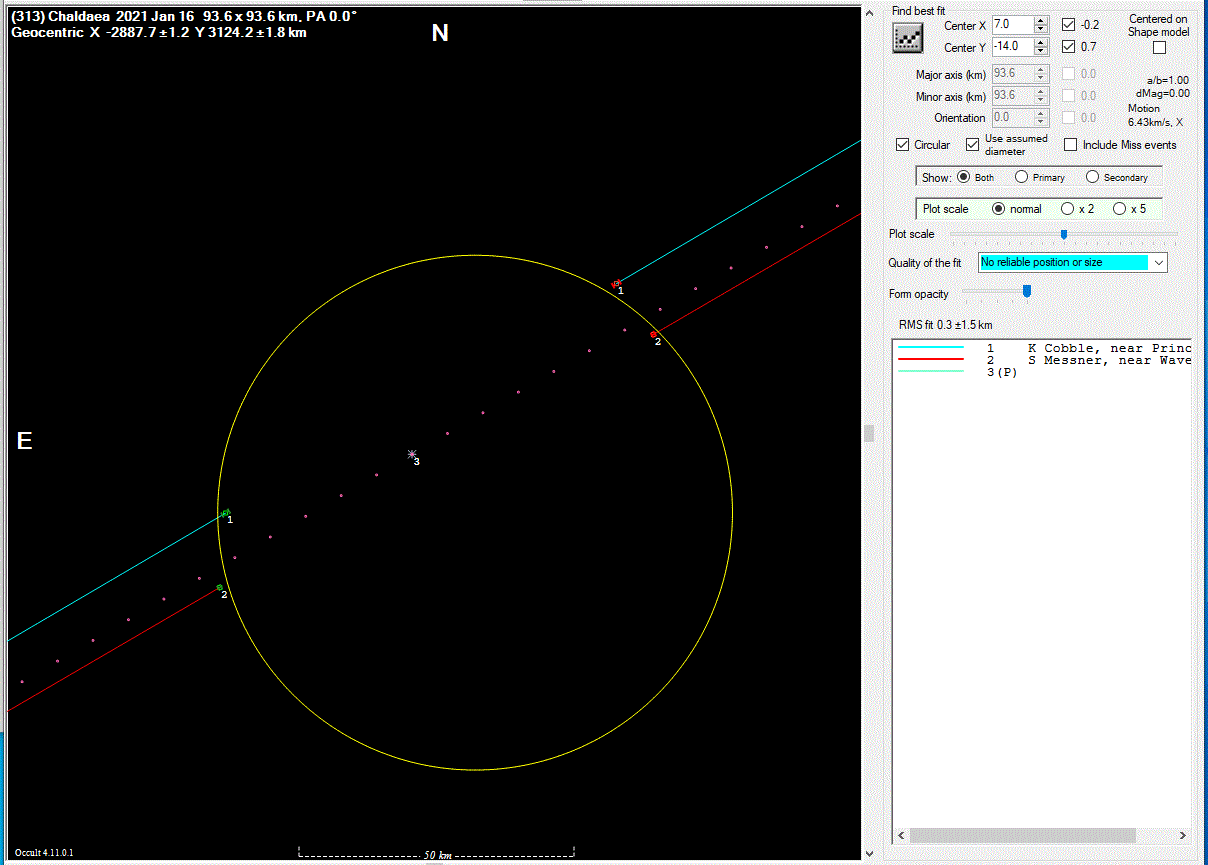
Task: Click the Plot scale slider handle
Action: pyautogui.click(x=1064, y=234)
